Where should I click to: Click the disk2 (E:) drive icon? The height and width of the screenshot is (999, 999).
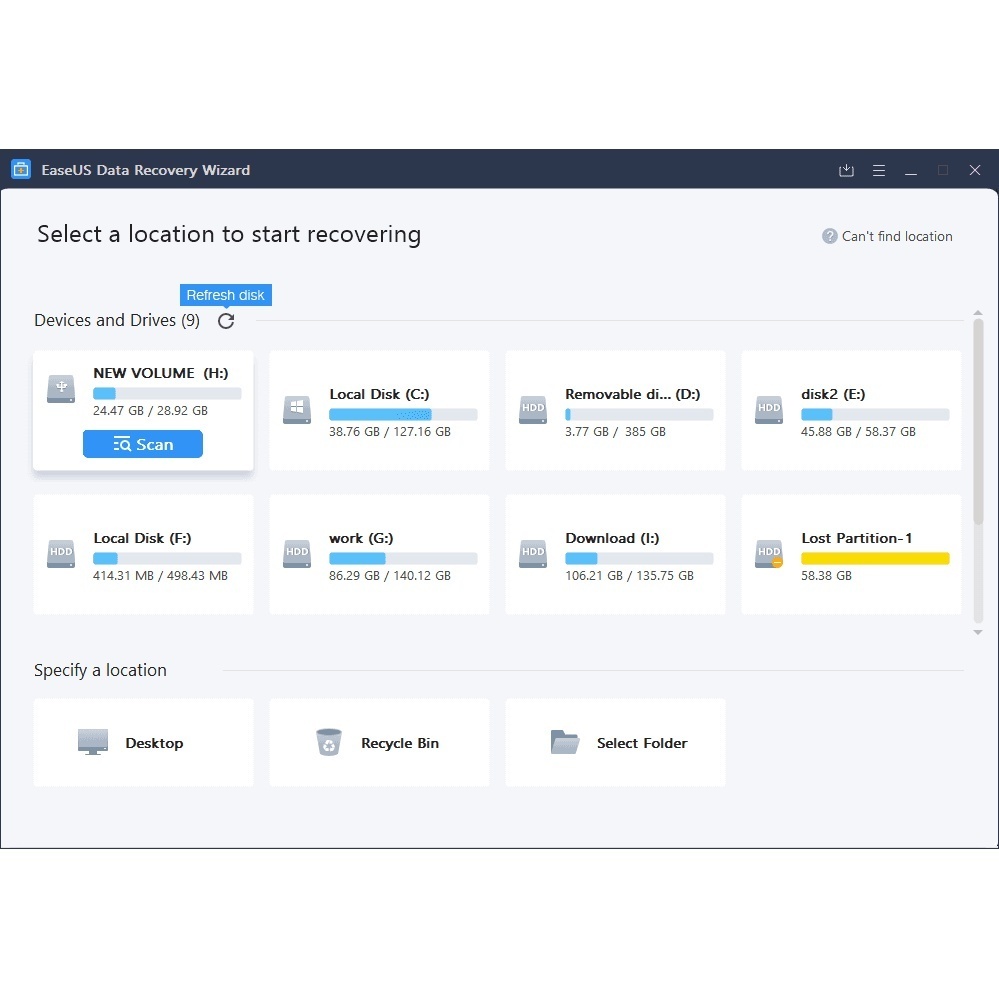pyautogui.click(x=769, y=409)
